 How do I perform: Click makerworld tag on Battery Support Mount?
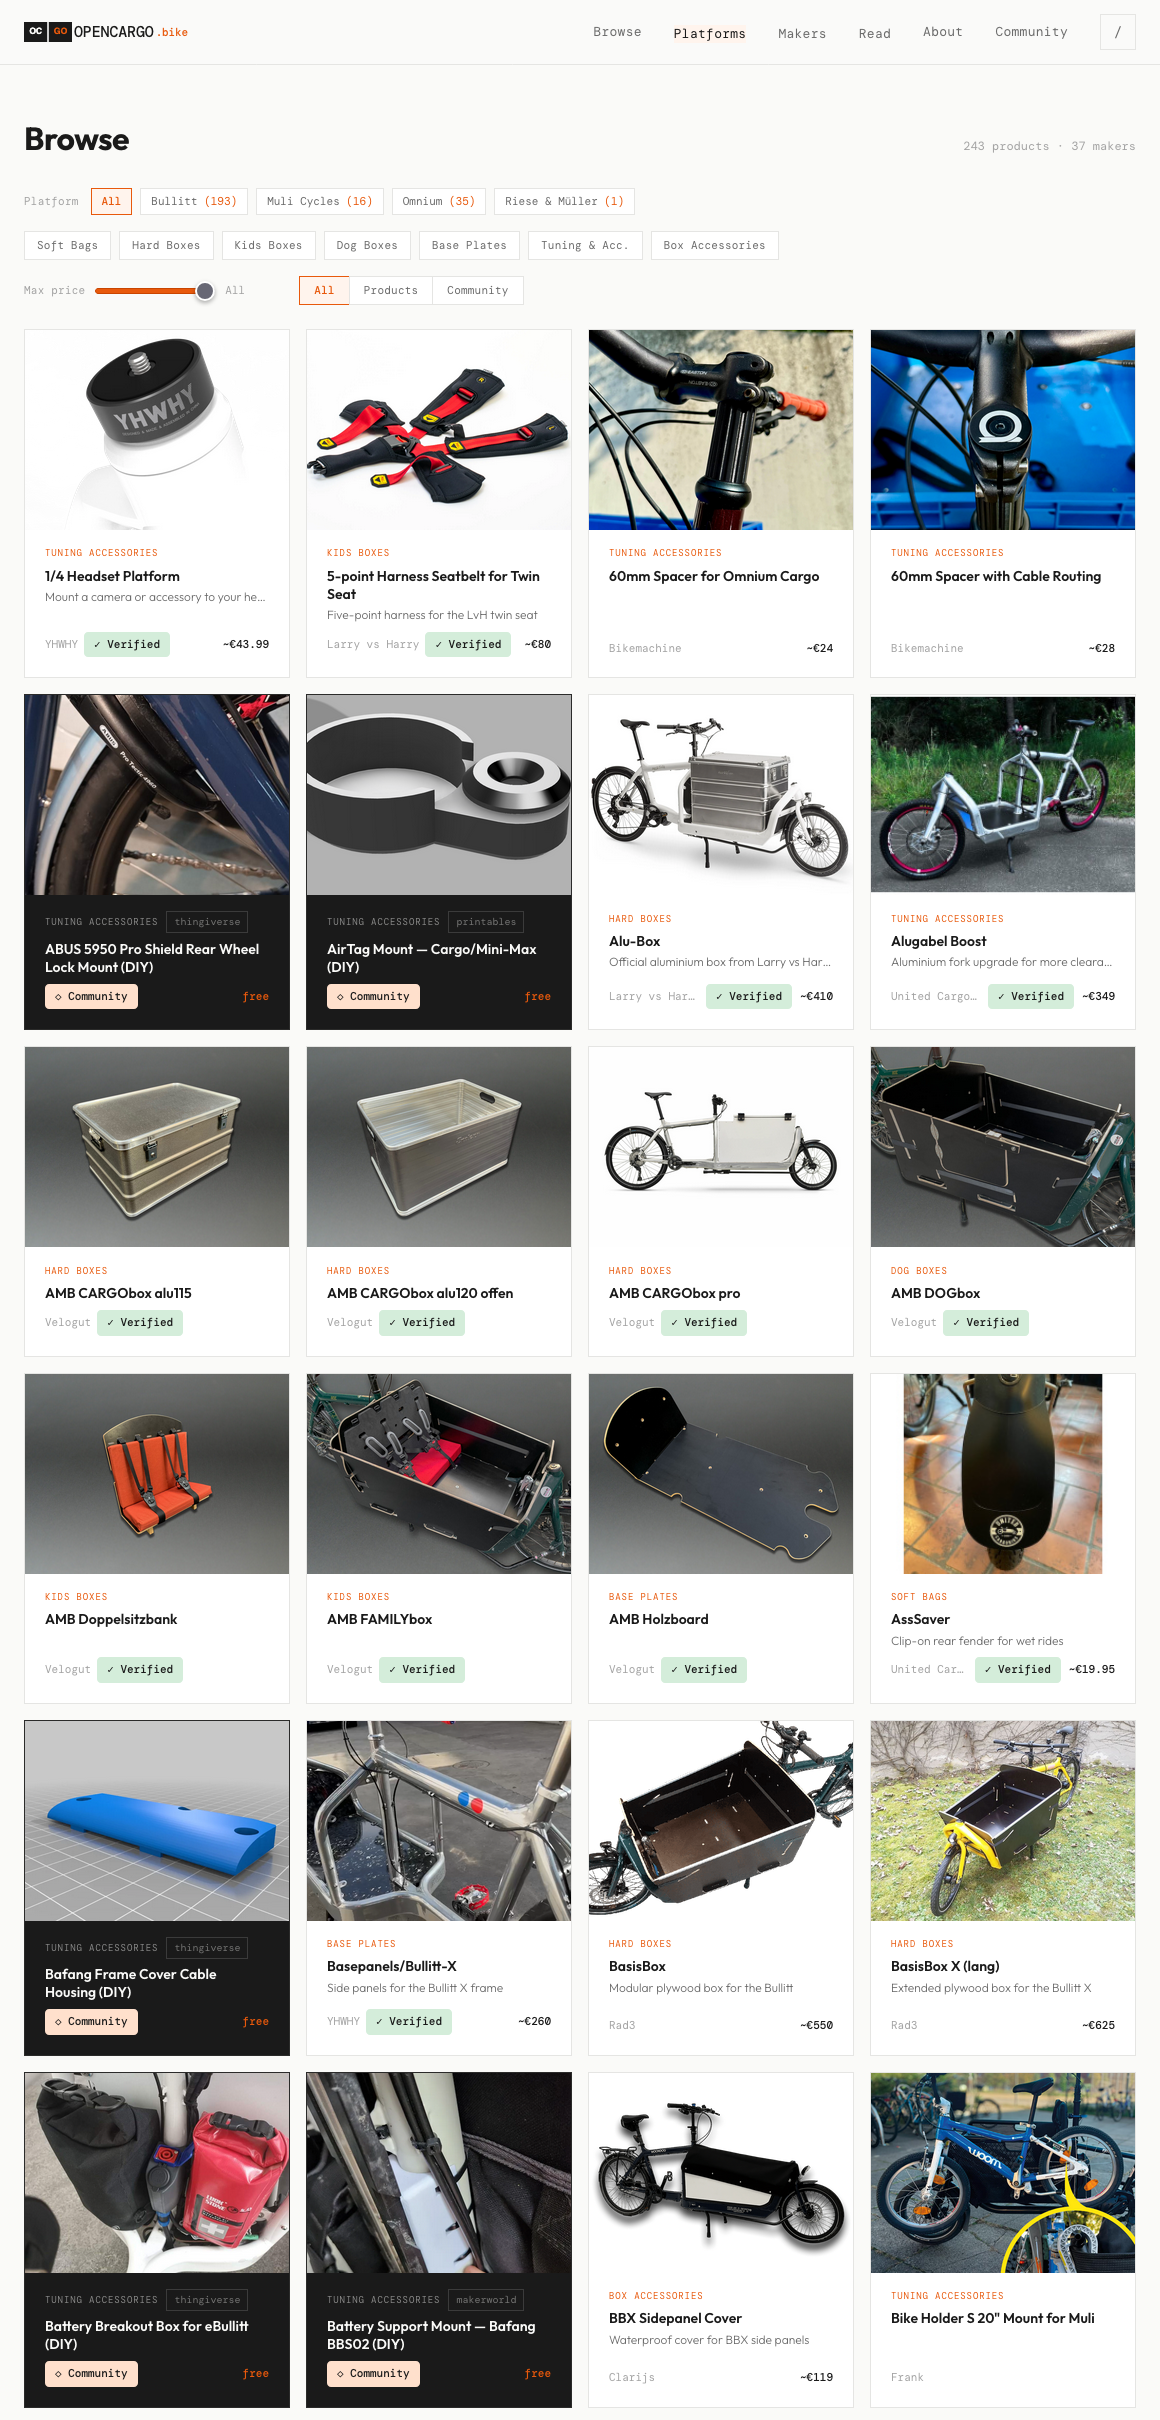[486, 2300]
